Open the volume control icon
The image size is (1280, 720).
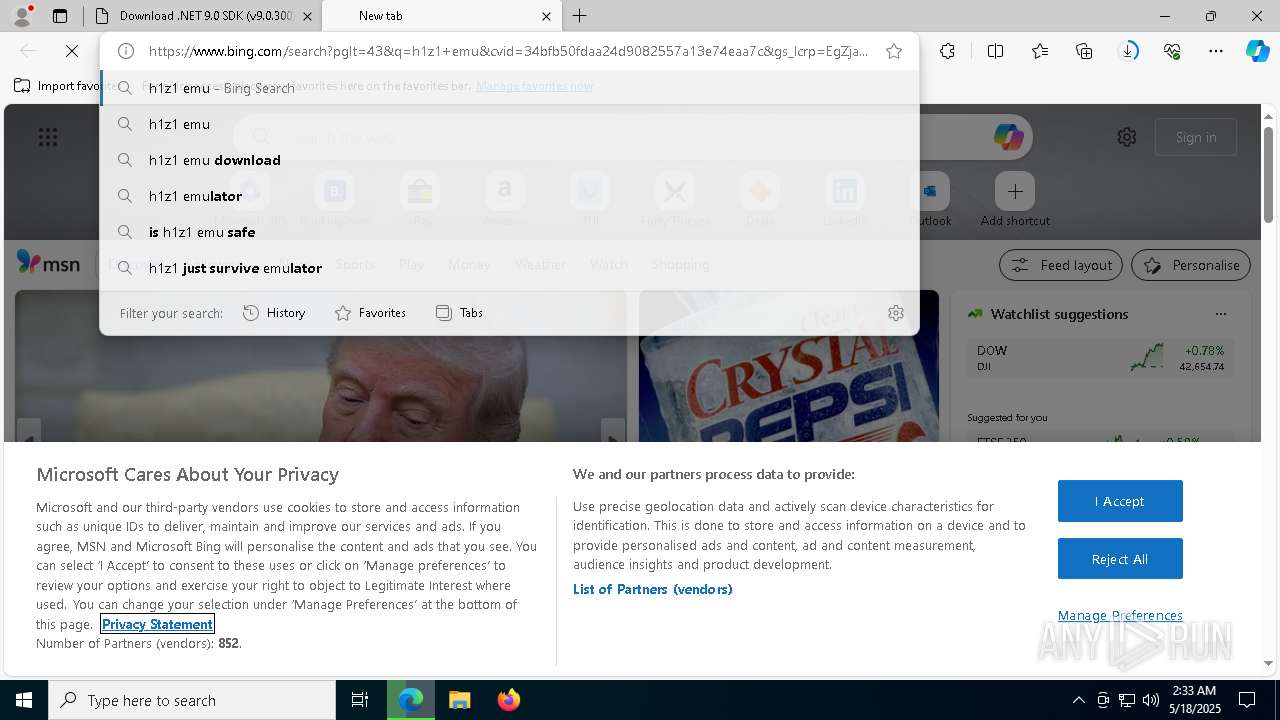click(x=1151, y=700)
